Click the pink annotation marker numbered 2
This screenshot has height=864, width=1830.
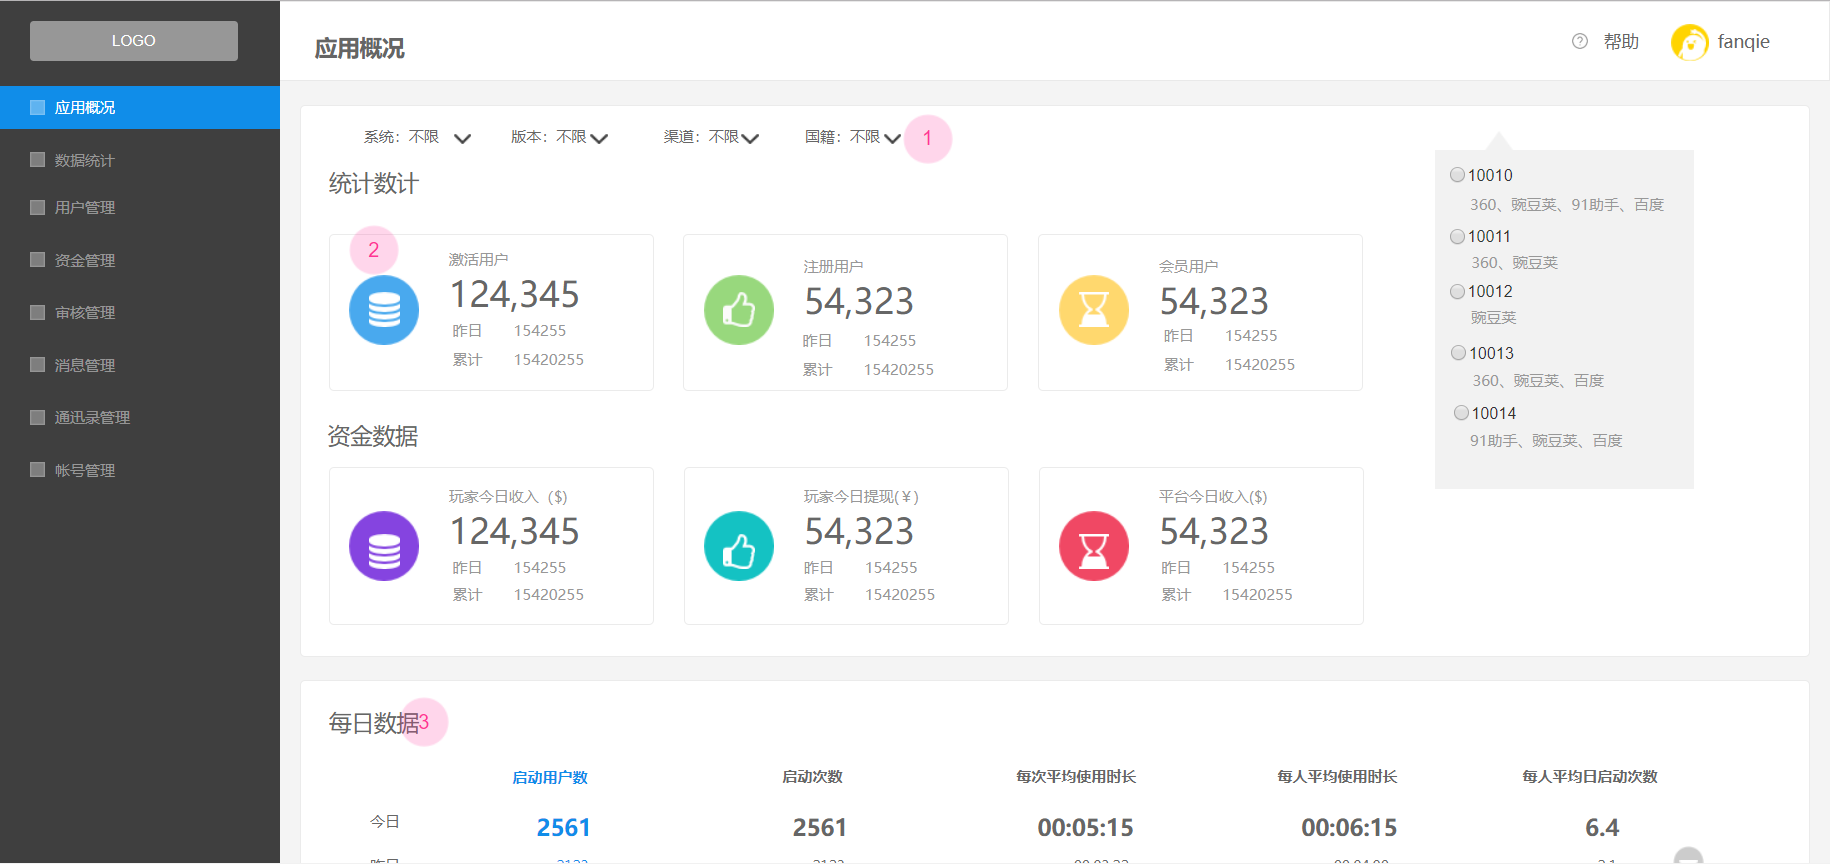374,250
